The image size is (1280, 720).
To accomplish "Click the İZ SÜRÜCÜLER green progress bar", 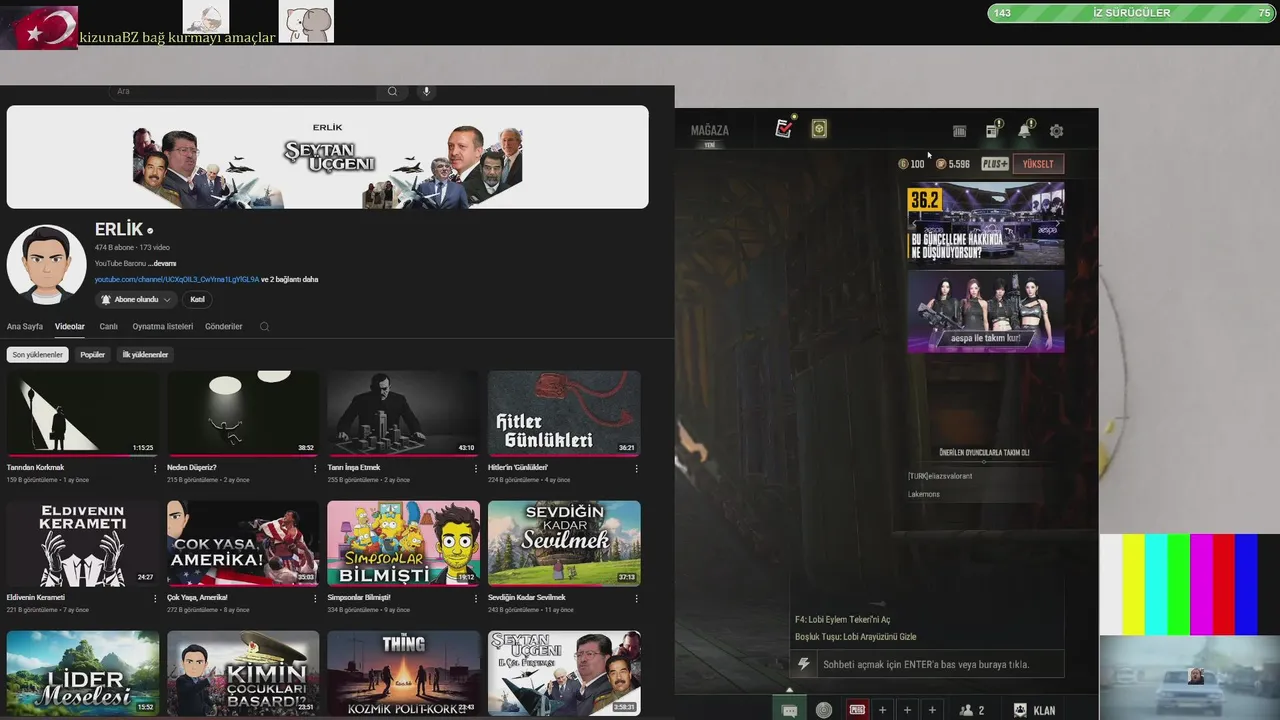I will pos(1131,13).
